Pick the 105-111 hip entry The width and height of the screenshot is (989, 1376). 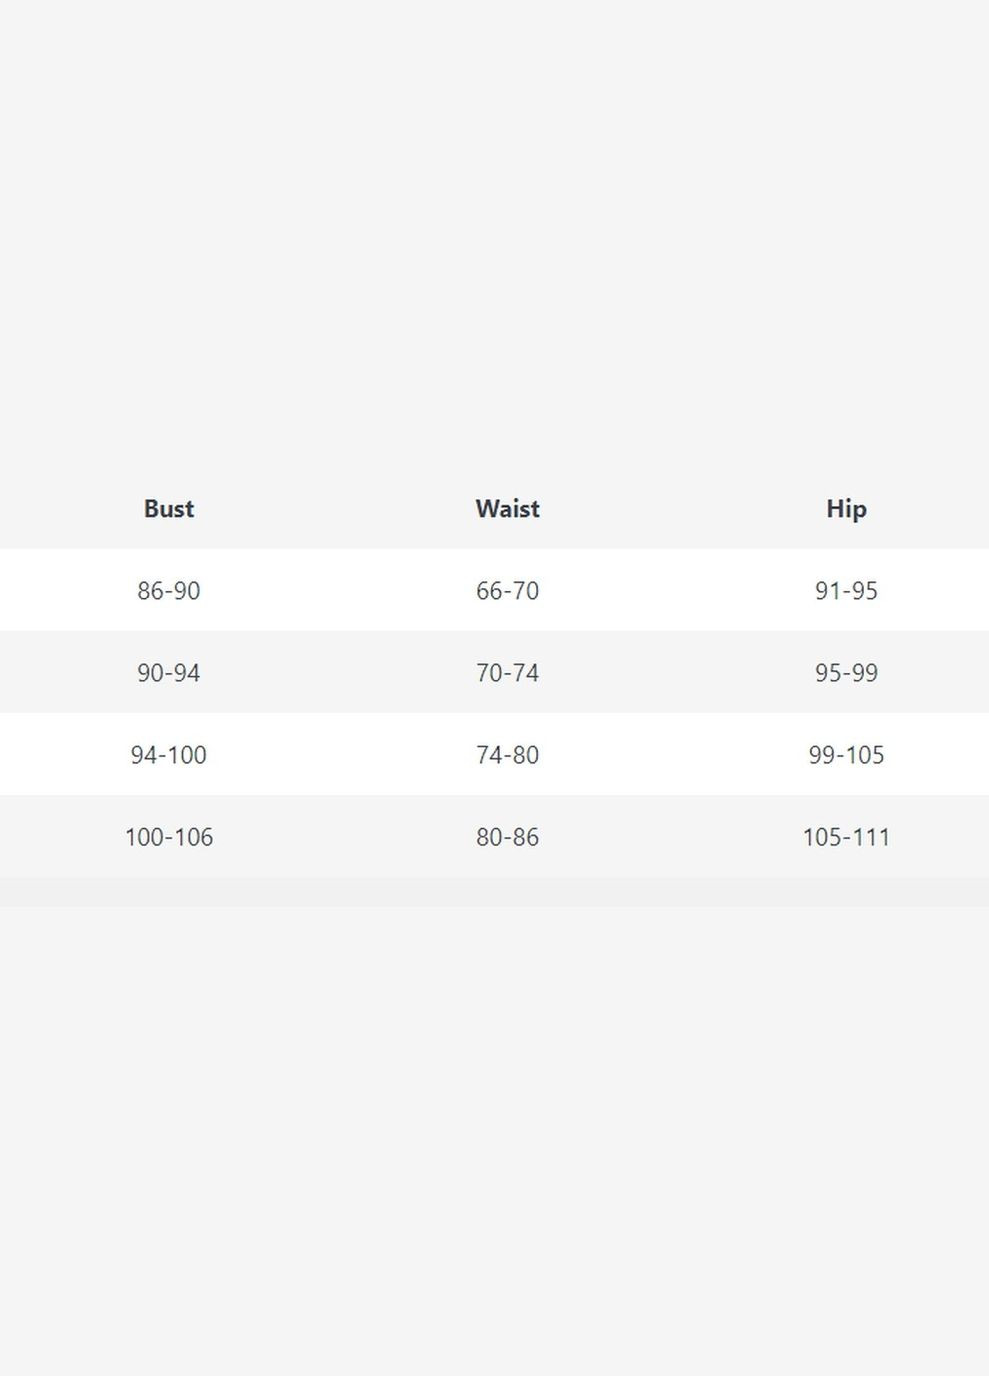(846, 837)
